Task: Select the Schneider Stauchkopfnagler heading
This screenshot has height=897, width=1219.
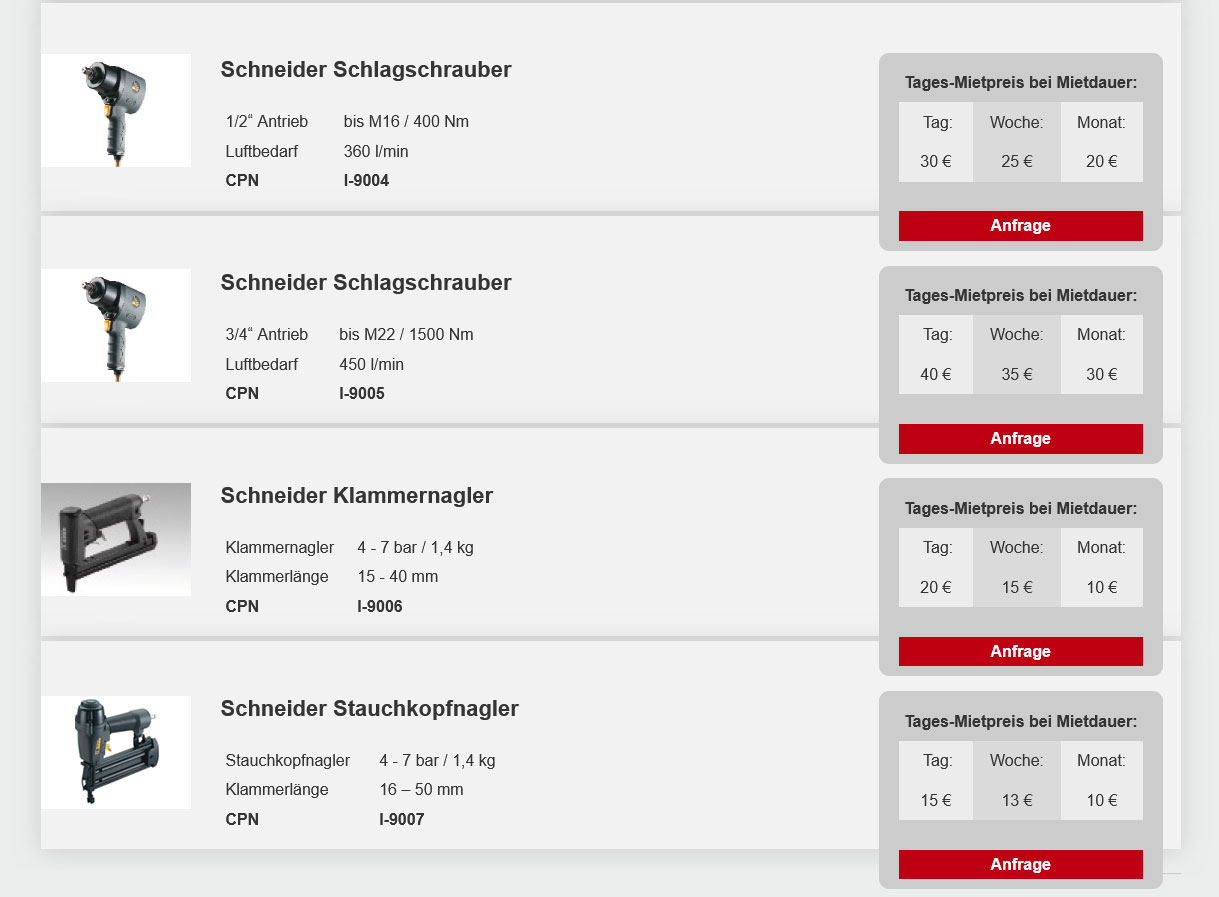Action: click(369, 709)
